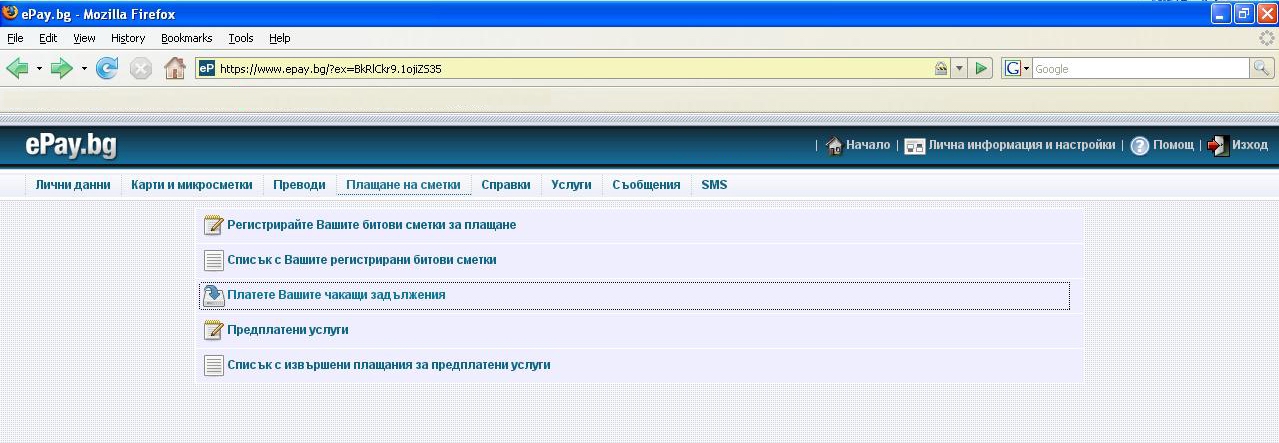Select the Справки tab
Screen dimensions: 1279x443
[x=506, y=185]
